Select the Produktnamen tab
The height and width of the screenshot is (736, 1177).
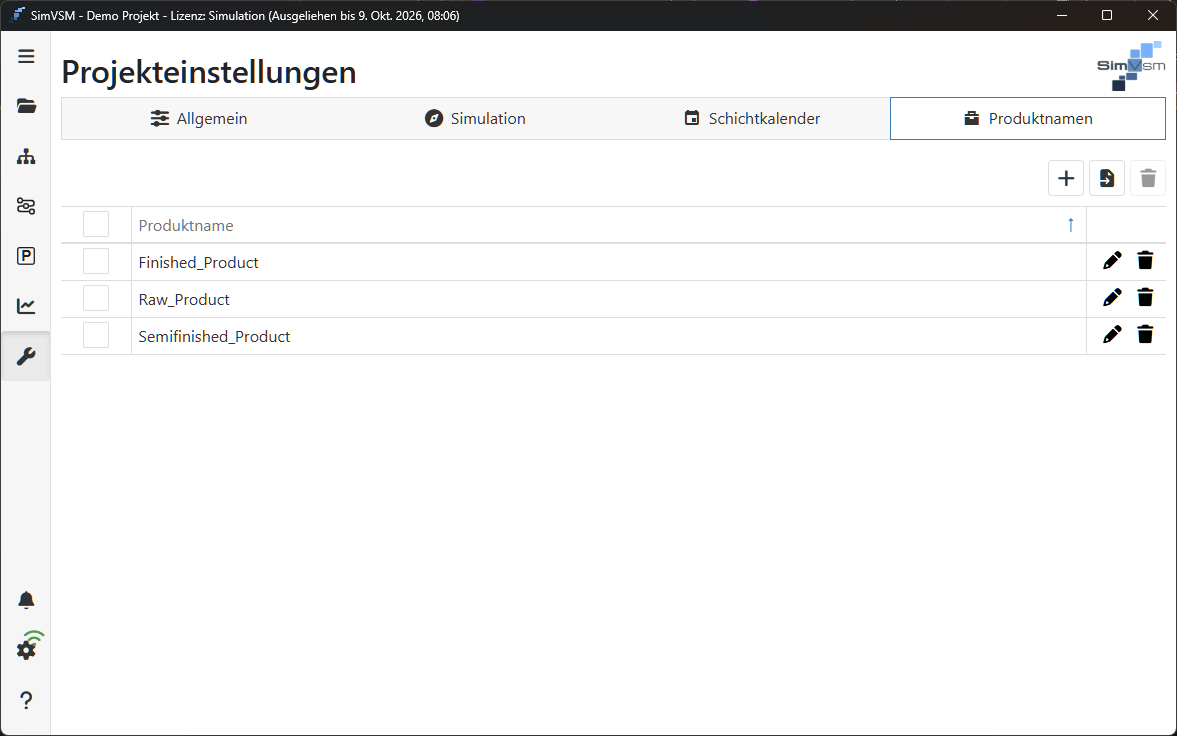[1028, 119]
